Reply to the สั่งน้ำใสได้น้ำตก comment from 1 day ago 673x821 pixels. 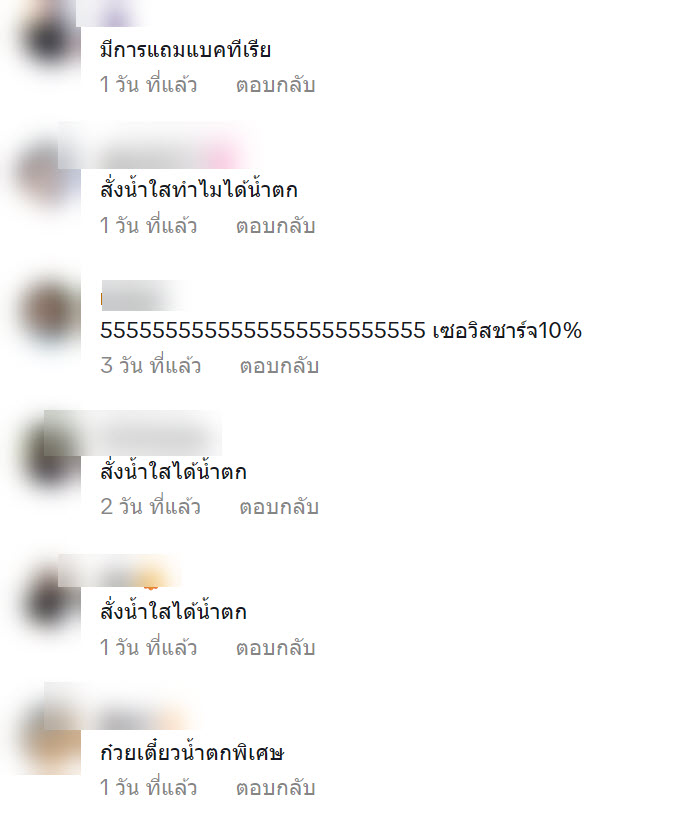pos(275,648)
